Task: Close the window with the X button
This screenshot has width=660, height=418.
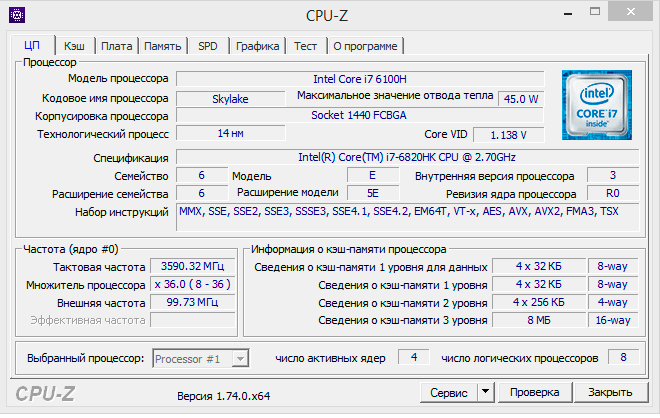Action: tap(631, 12)
